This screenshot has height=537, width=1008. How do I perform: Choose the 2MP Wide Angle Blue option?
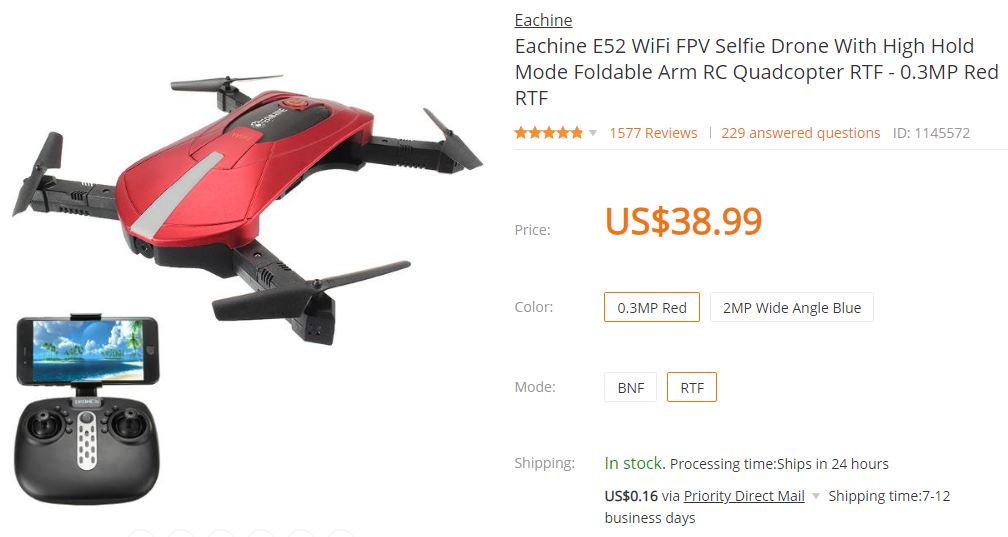(791, 307)
